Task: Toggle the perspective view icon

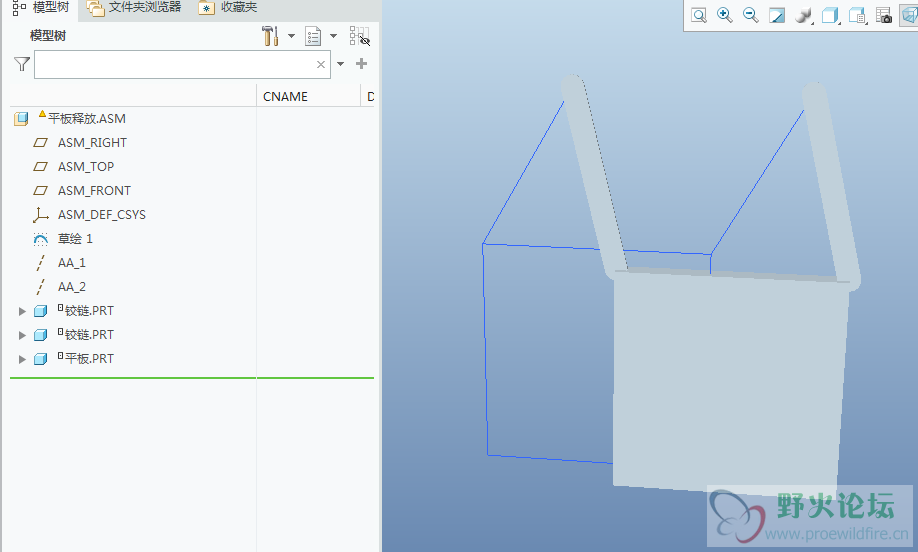Action: pos(909,15)
